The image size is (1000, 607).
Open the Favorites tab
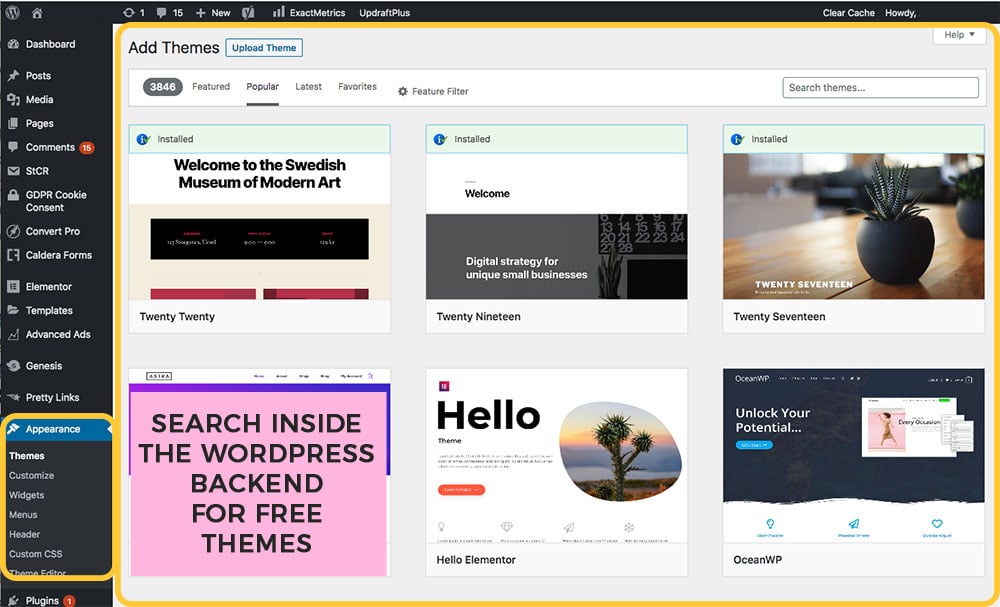pyautogui.click(x=357, y=86)
